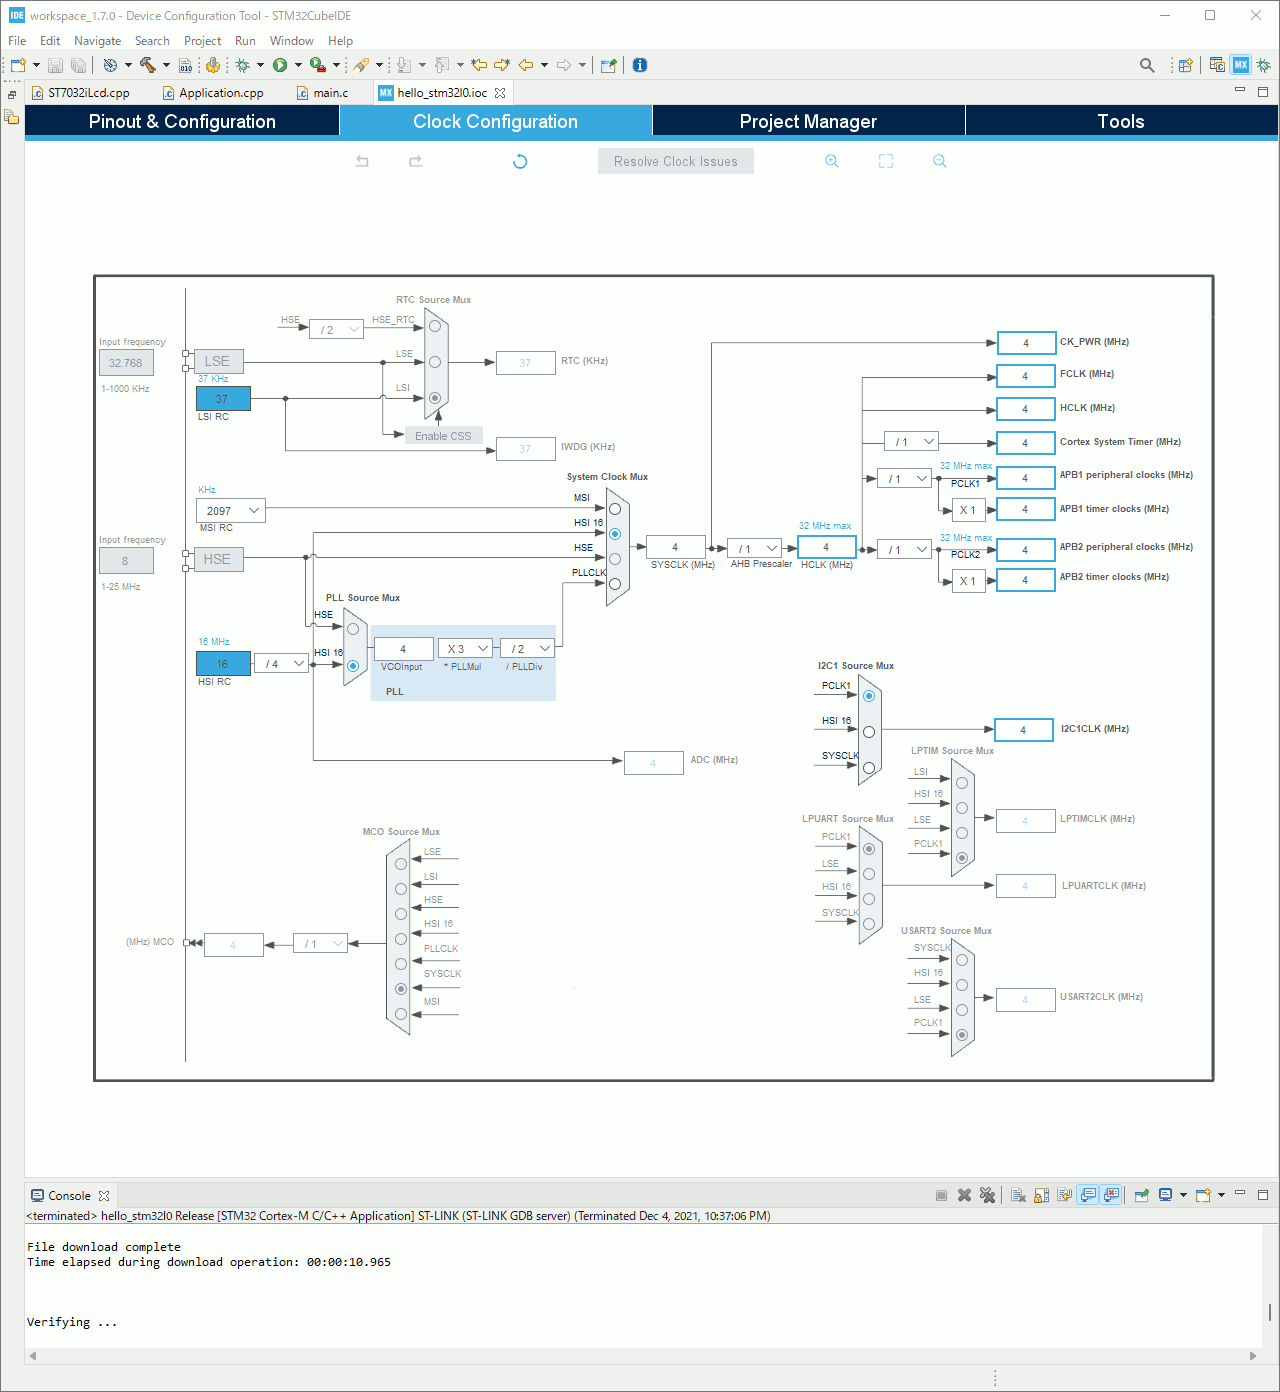Select PLLCLK in System Clock Mux

point(615,584)
